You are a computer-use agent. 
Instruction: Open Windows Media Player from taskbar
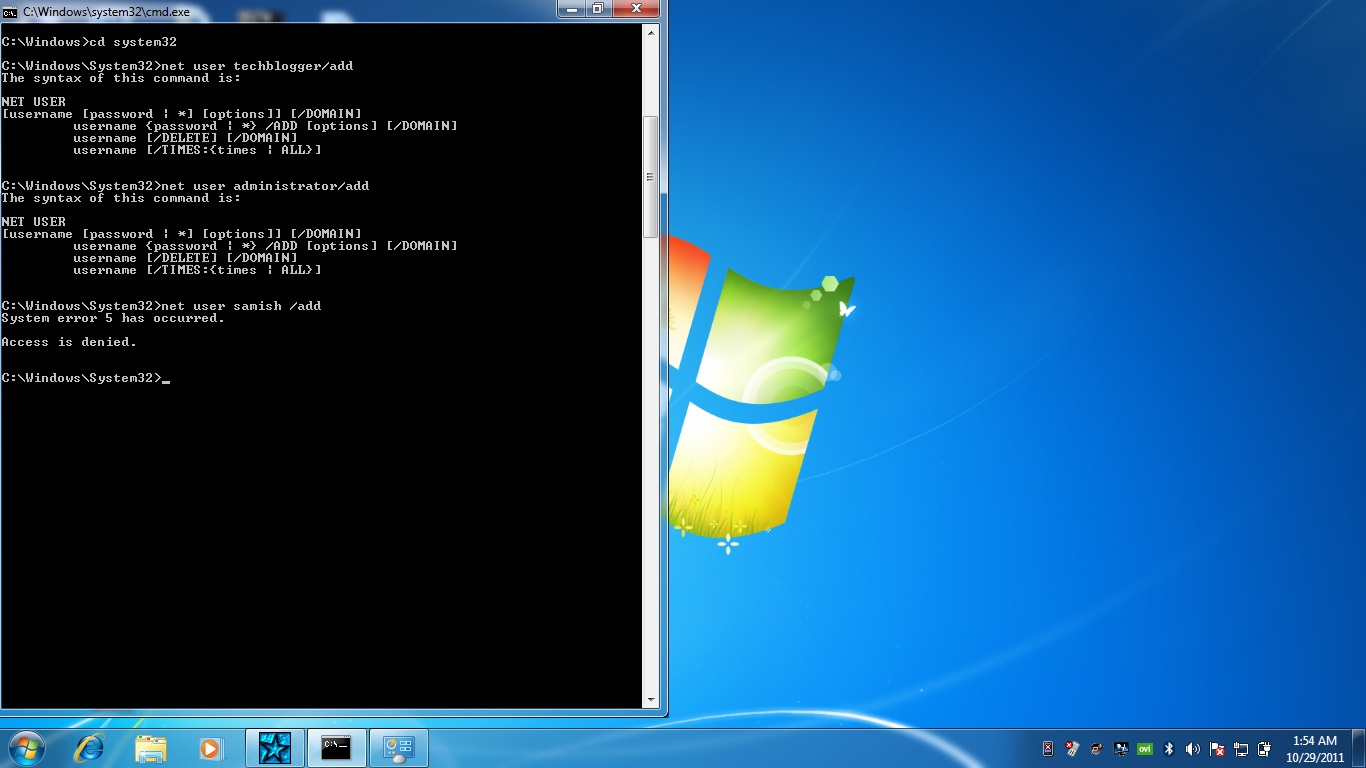coord(210,747)
